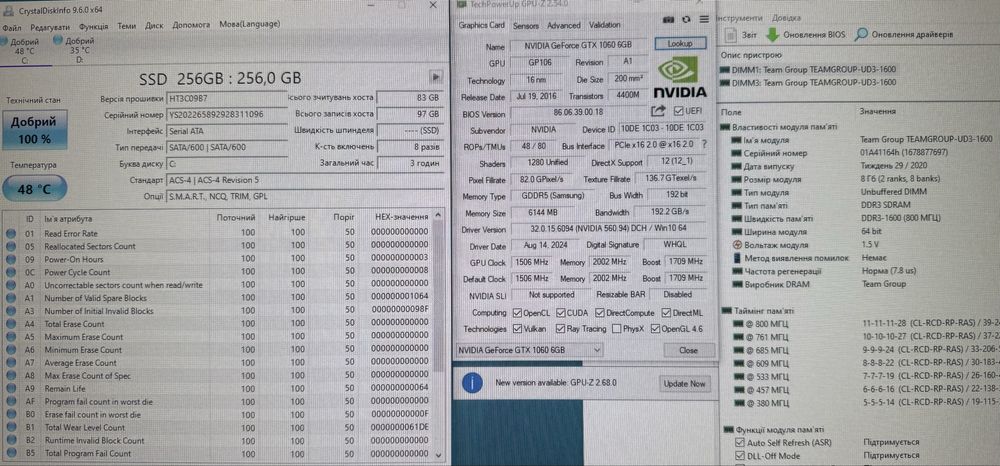Click the Оновлення драйверів label

click(913, 34)
